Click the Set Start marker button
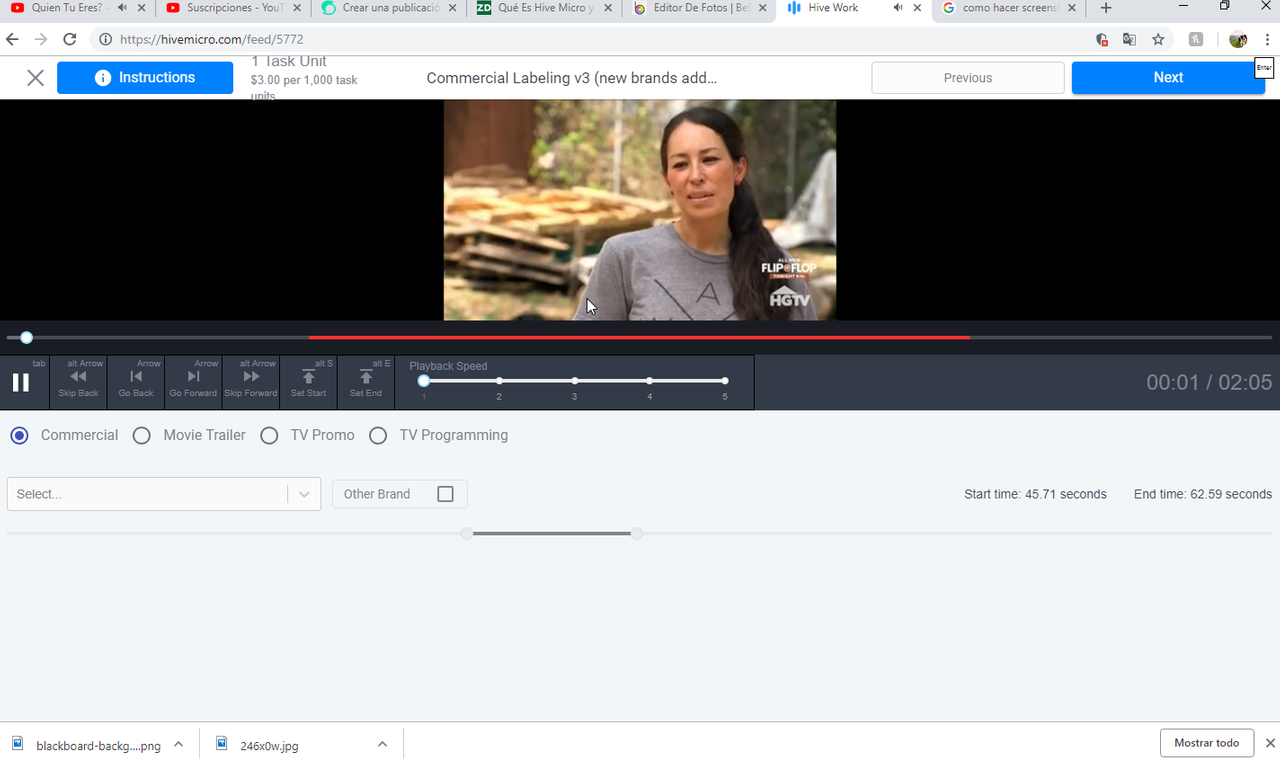This screenshot has width=1280, height=759. tap(309, 382)
